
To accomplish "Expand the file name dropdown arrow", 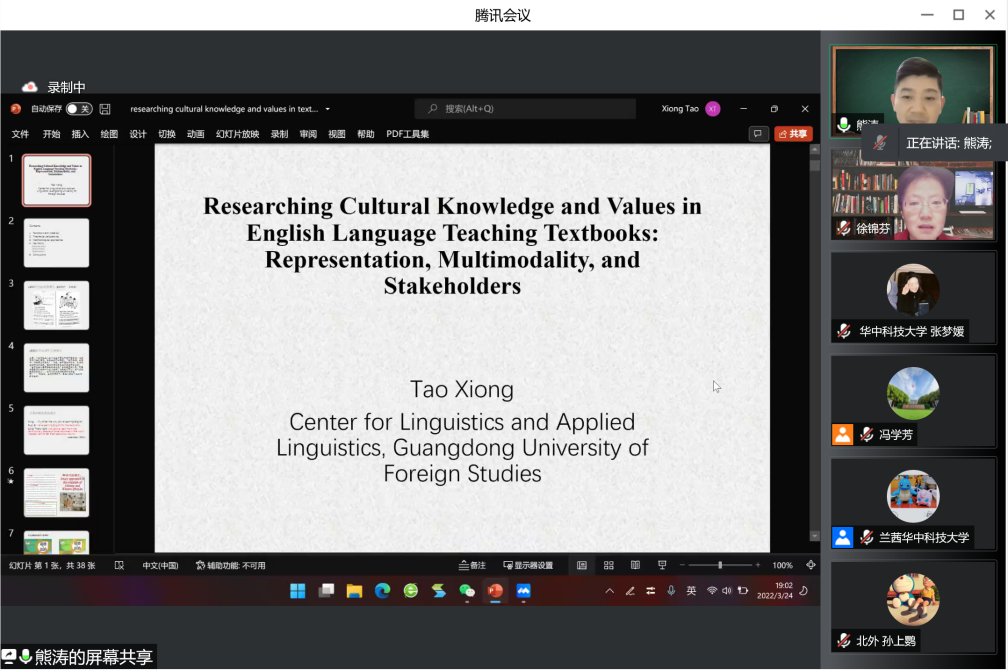I will pos(327,109).
